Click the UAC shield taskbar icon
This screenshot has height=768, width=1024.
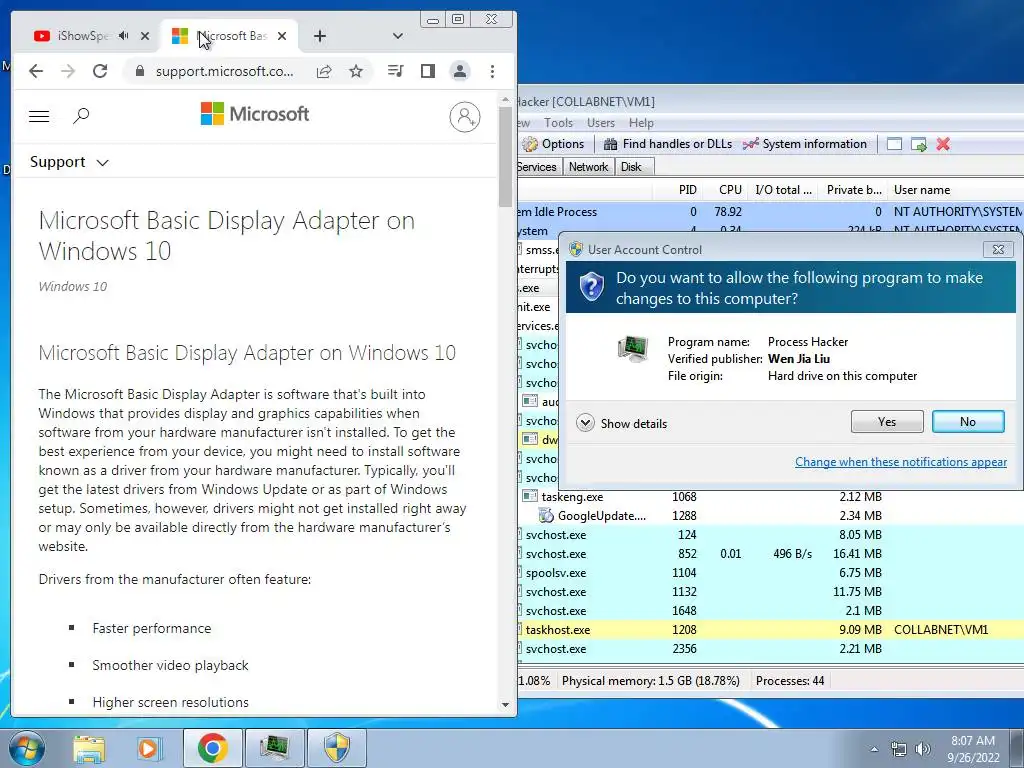[337, 748]
